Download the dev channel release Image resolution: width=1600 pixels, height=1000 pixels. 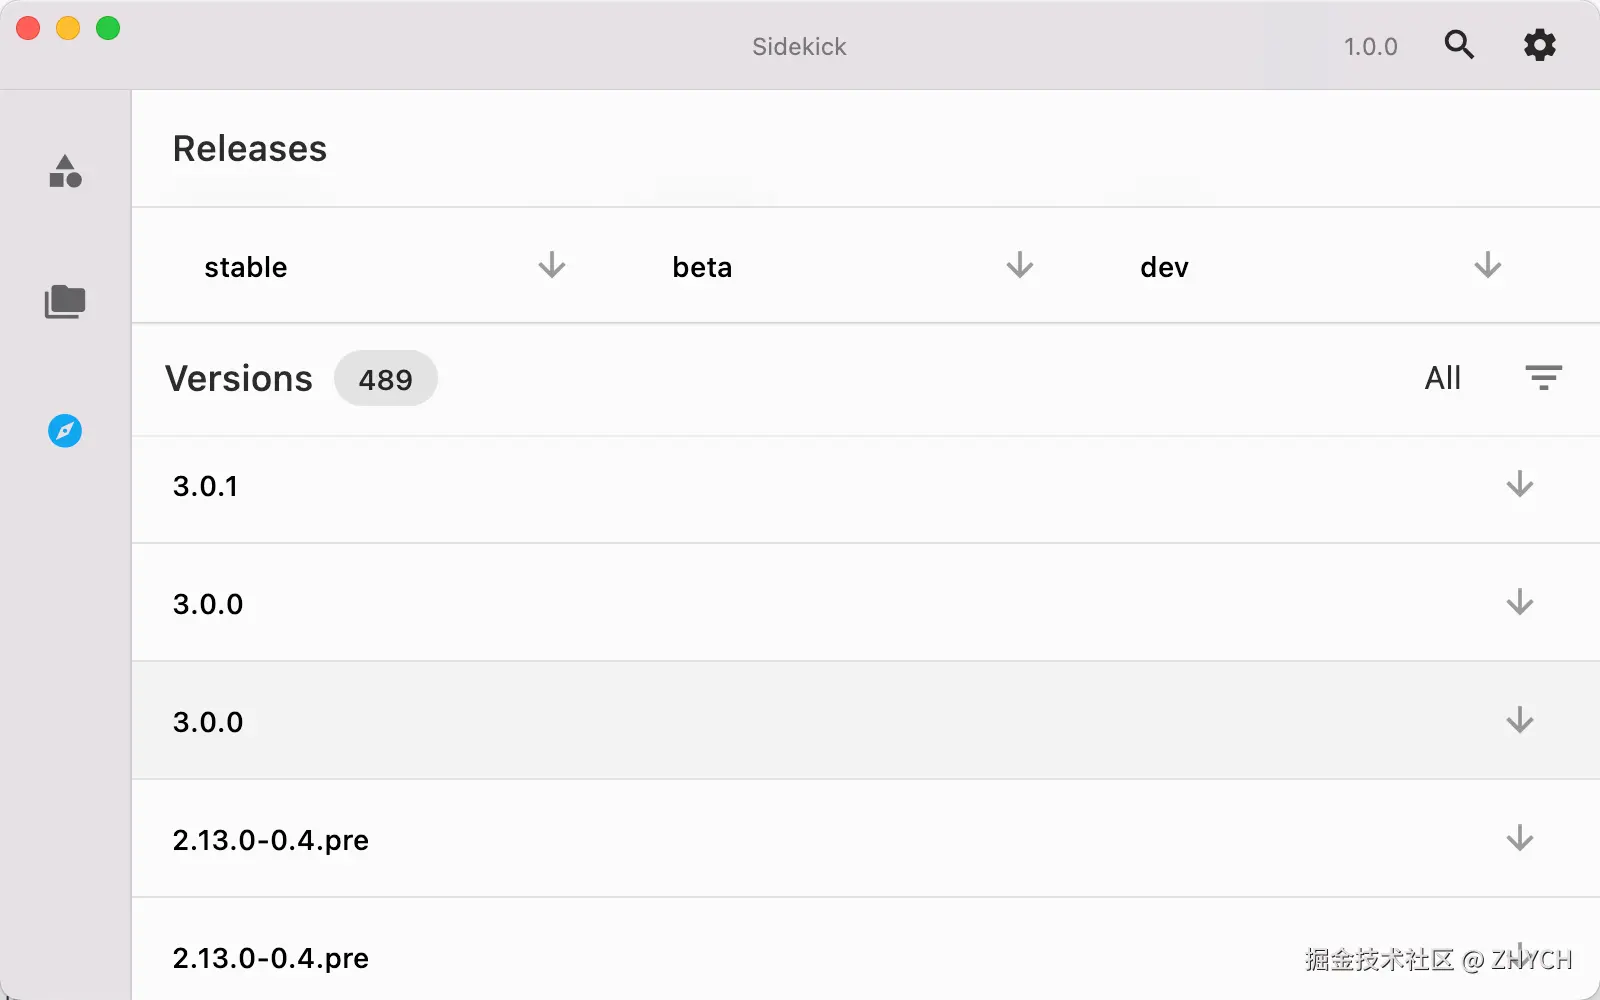pyautogui.click(x=1487, y=266)
